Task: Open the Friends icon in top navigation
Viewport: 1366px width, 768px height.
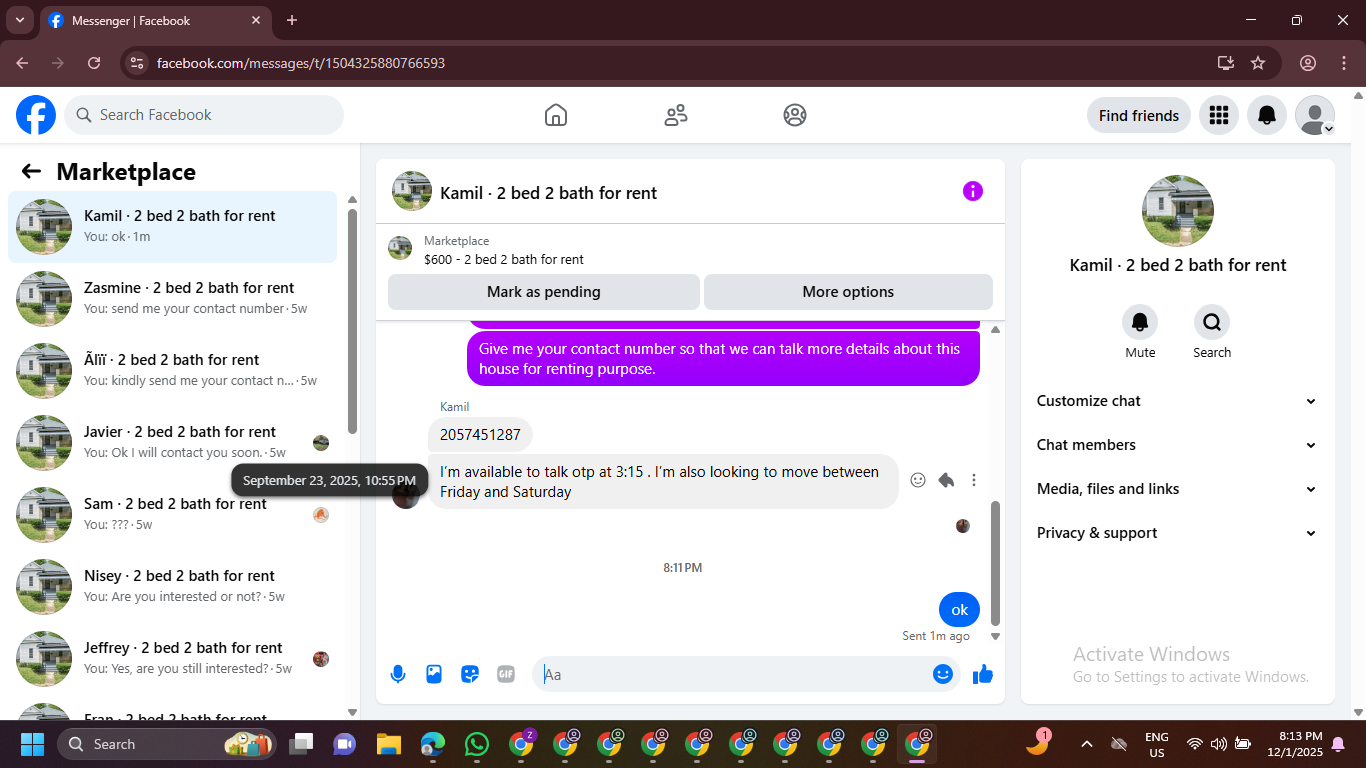Action: coord(676,115)
